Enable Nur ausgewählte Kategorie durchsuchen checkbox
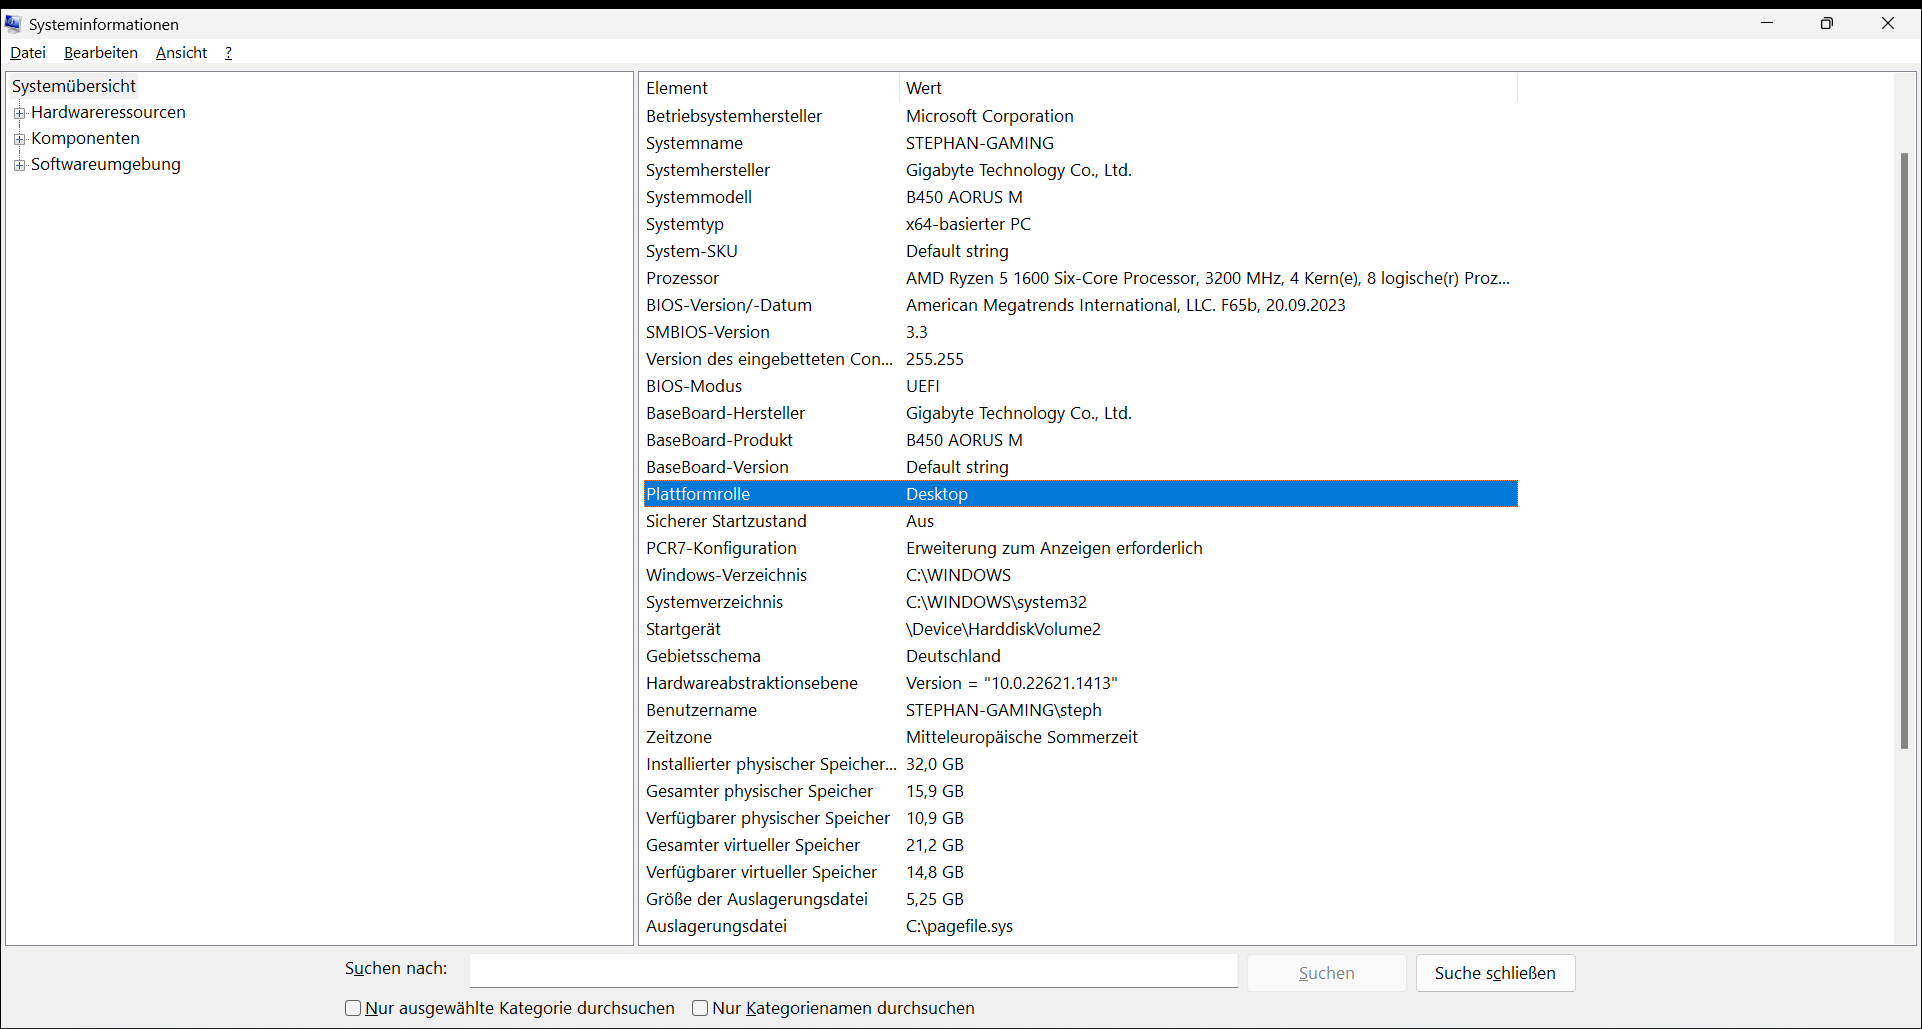Image resolution: width=1922 pixels, height=1029 pixels. click(x=353, y=1008)
